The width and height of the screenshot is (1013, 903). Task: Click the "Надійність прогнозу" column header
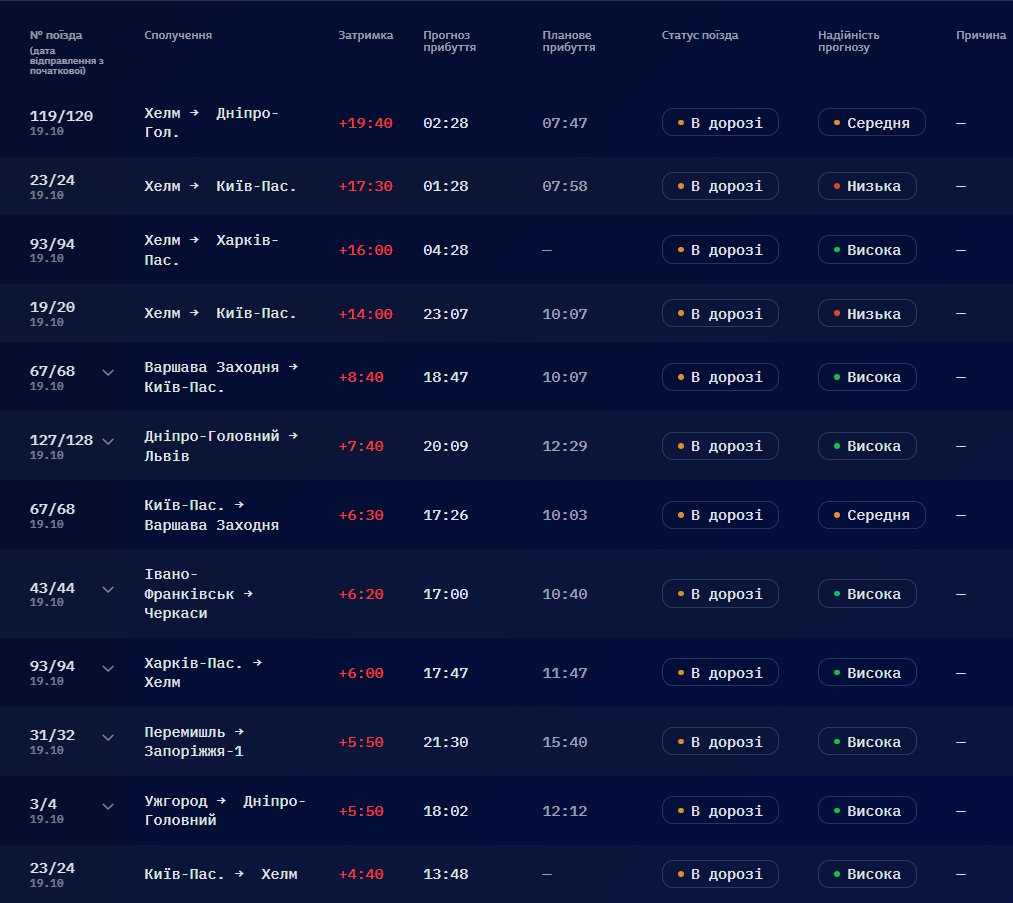point(848,41)
